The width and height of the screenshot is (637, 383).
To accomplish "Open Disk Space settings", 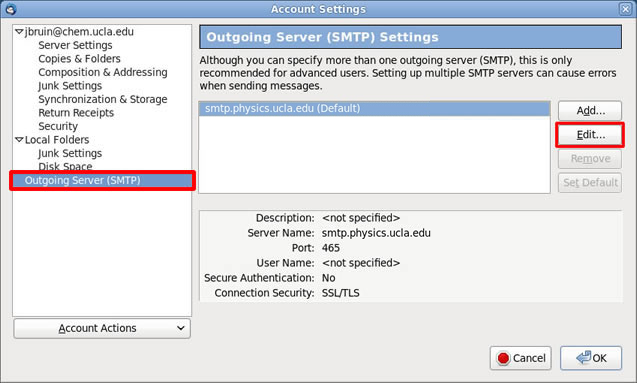I will coord(65,166).
